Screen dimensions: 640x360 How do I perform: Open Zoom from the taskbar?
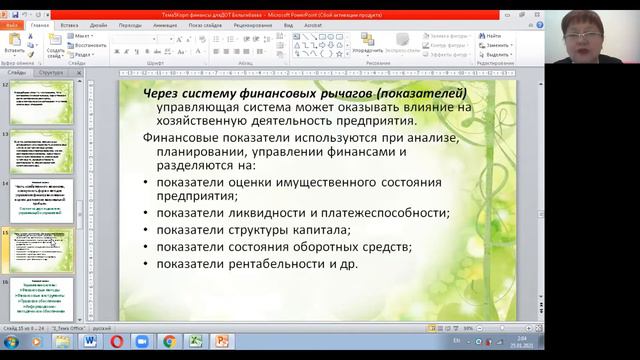[142, 341]
